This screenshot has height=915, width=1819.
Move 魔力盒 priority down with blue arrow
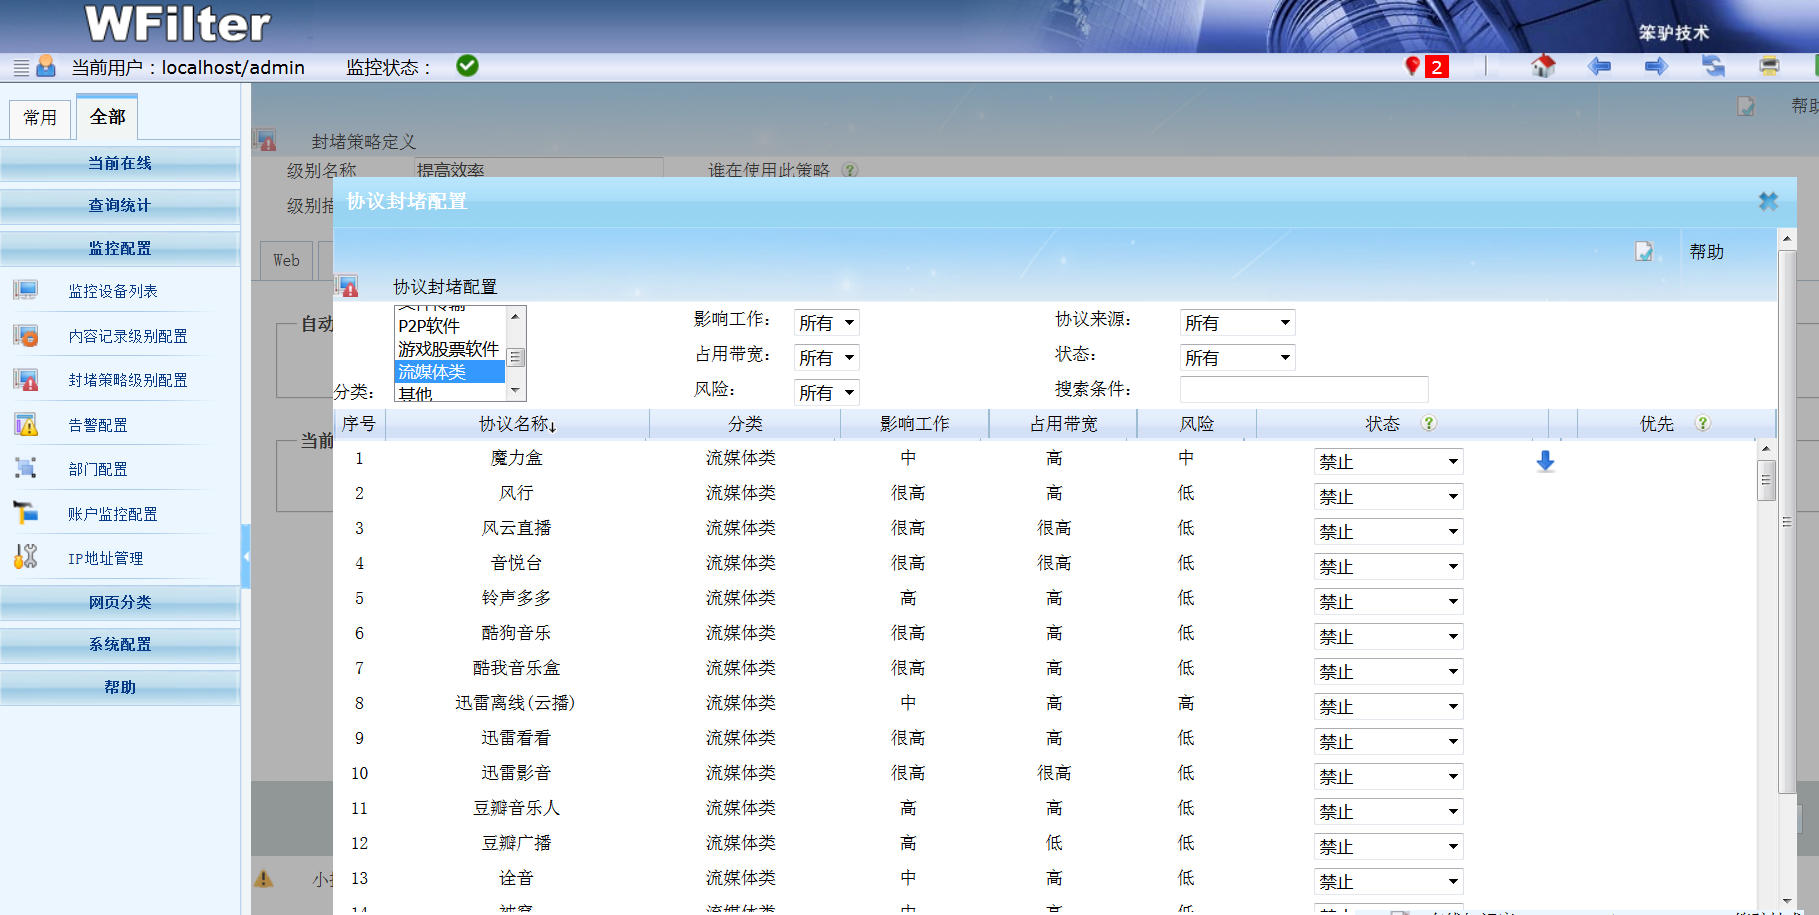pos(1545,461)
